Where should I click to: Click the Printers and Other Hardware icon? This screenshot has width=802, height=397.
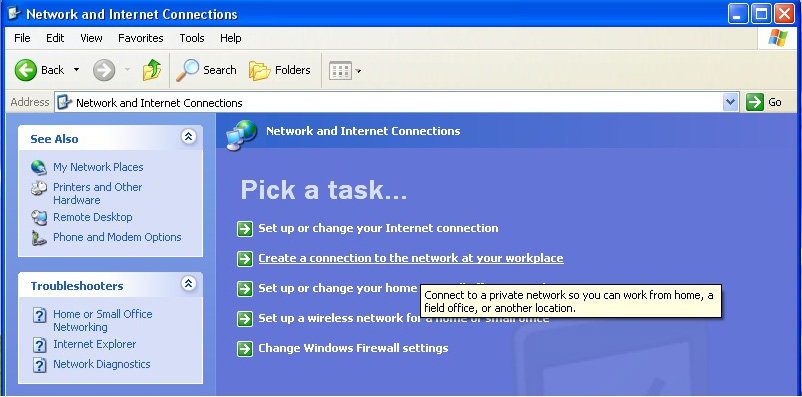(x=39, y=189)
